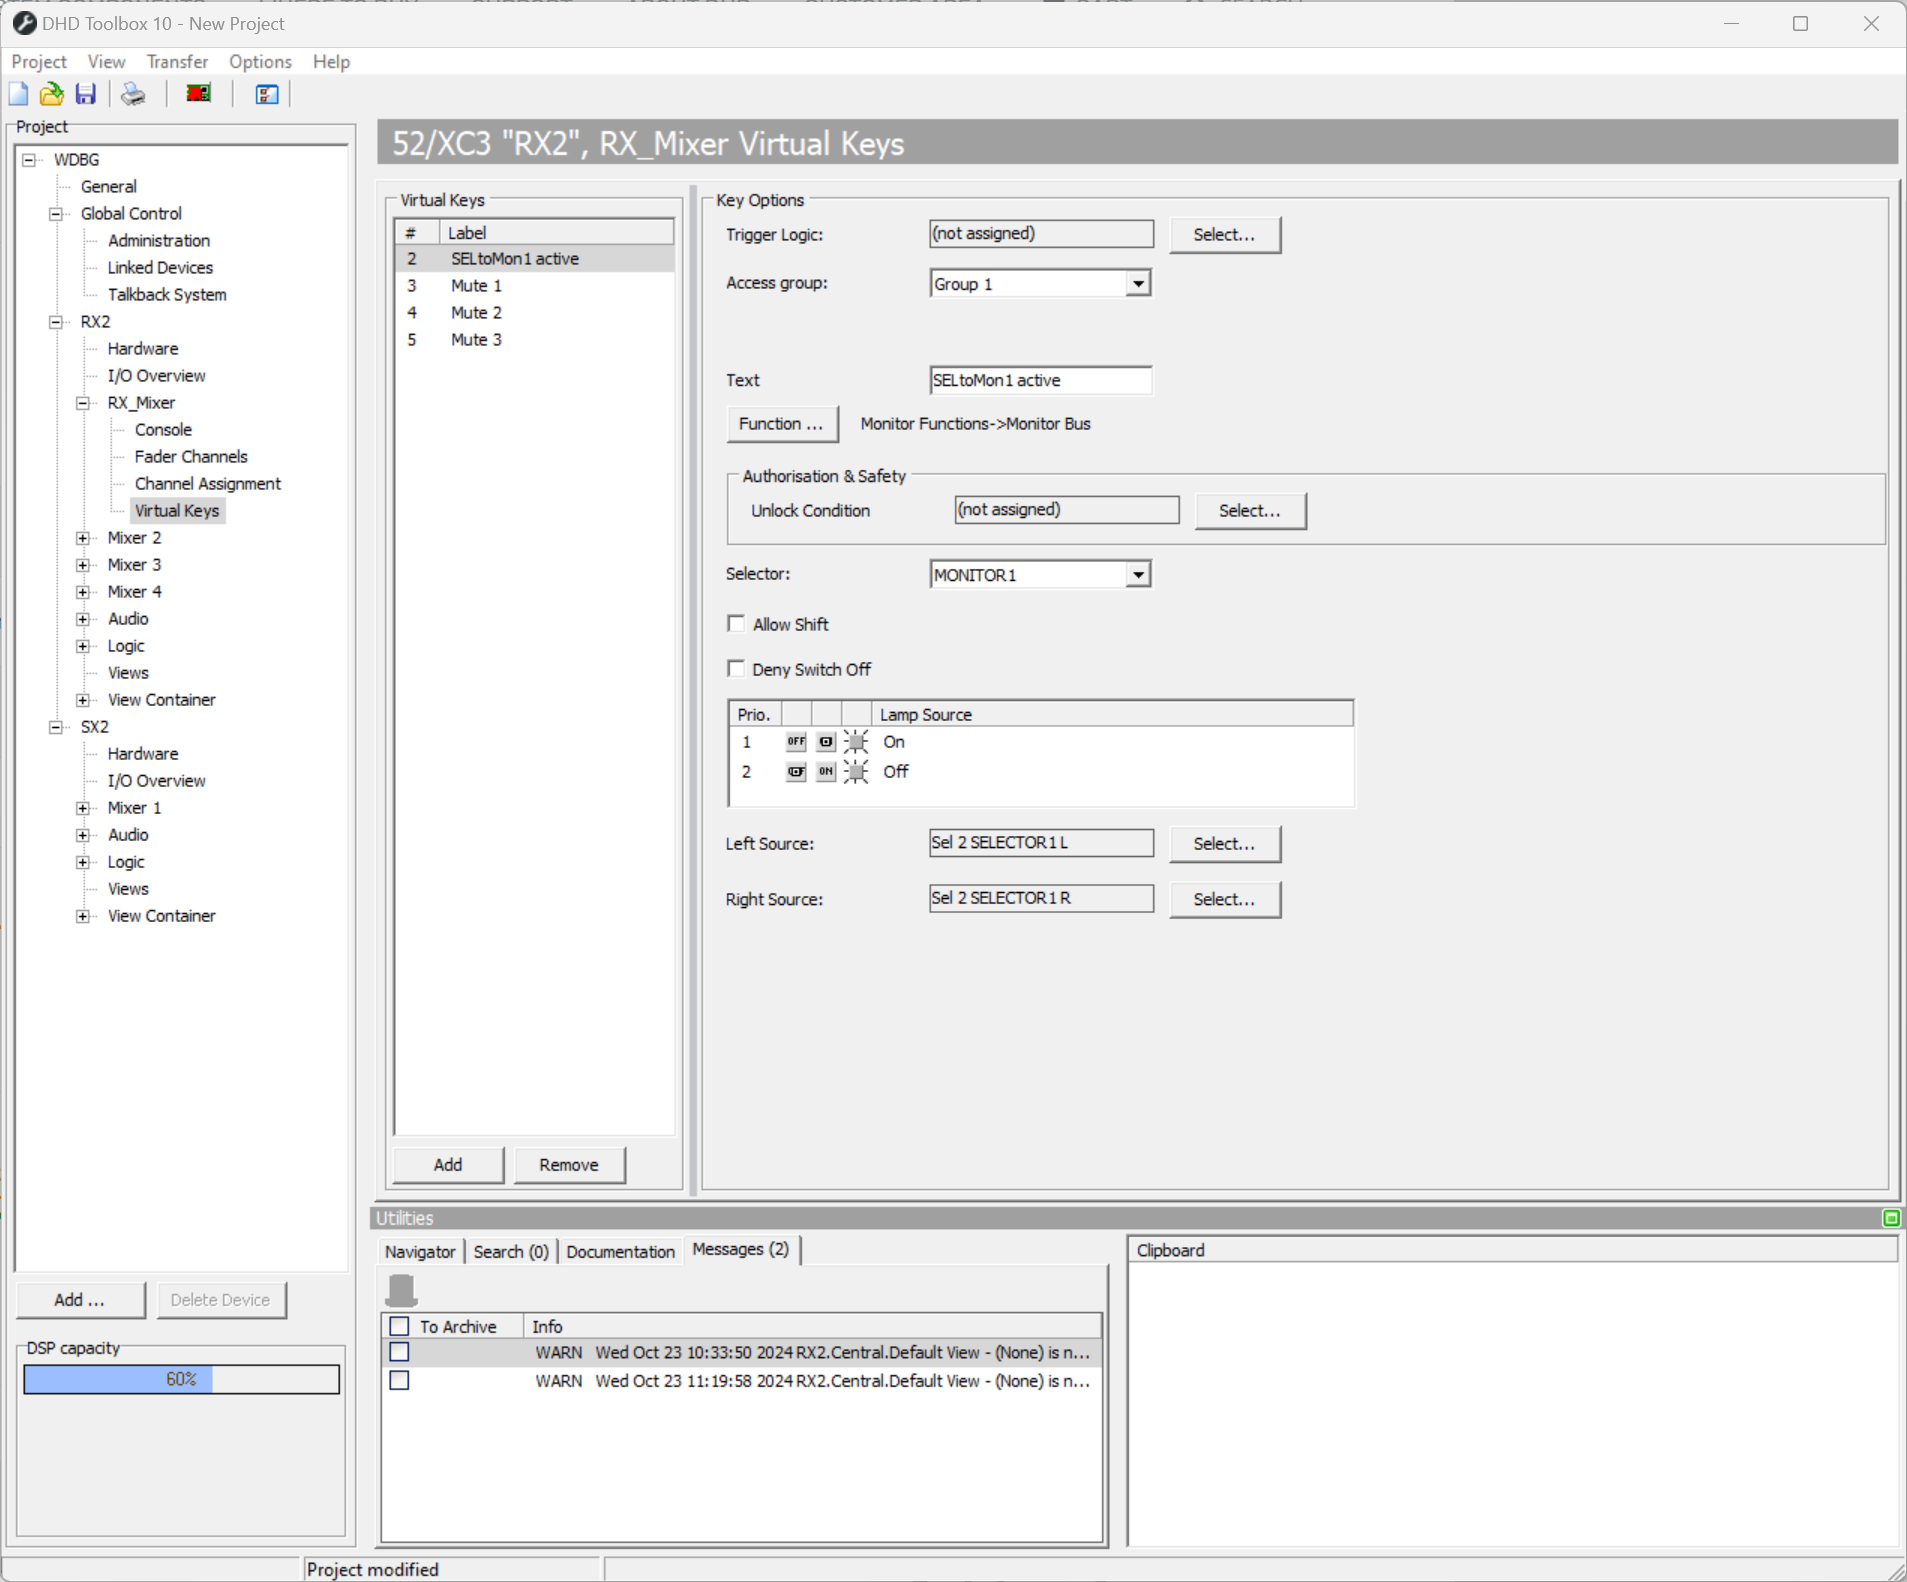This screenshot has width=1907, height=1582.
Task: Open the Selector MONITOR1 dropdown
Action: 1137,574
